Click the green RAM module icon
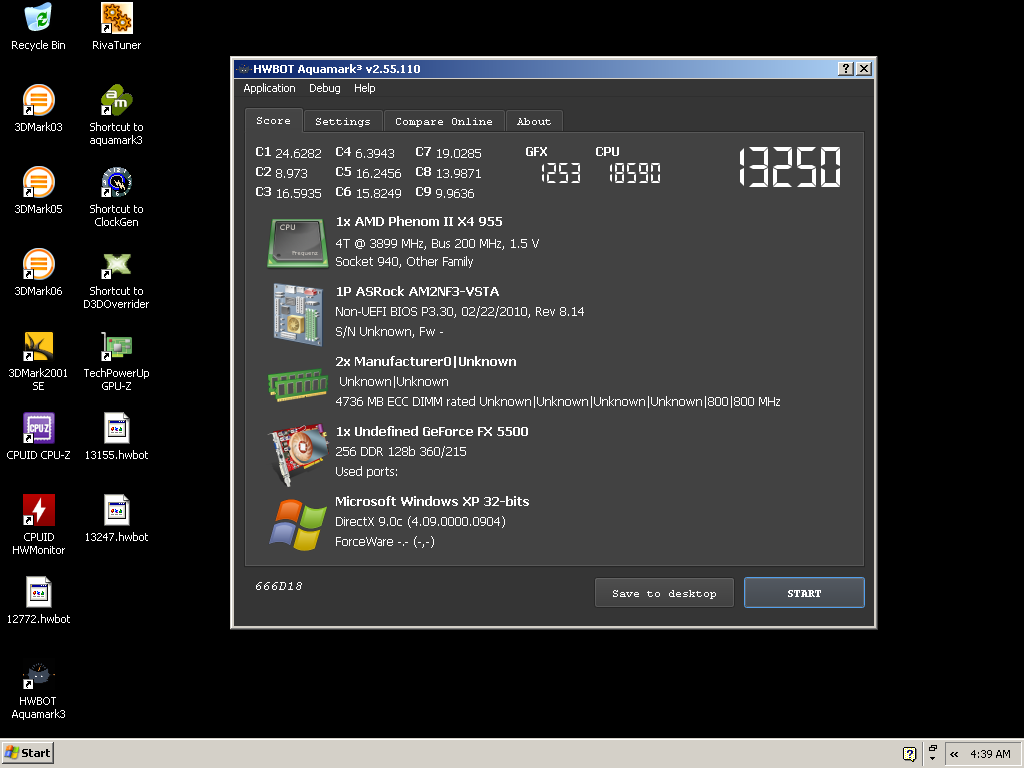The height and width of the screenshot is (768, 1024). (x=298, y=383)
